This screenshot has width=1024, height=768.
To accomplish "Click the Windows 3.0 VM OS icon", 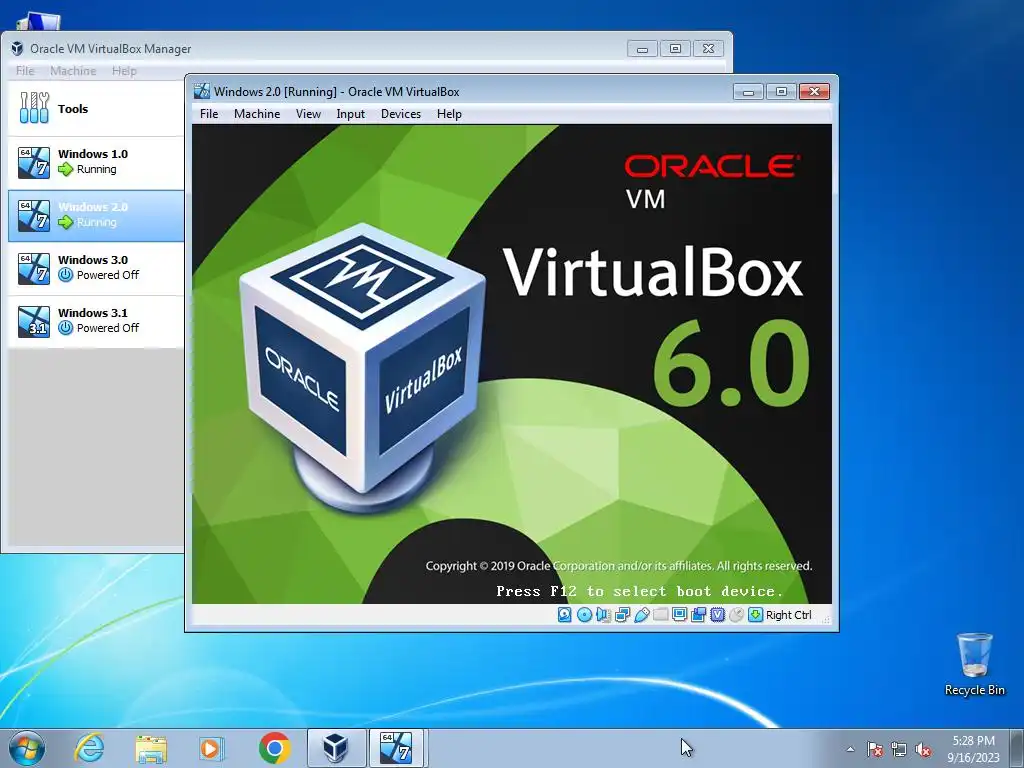I will [34, 268].
